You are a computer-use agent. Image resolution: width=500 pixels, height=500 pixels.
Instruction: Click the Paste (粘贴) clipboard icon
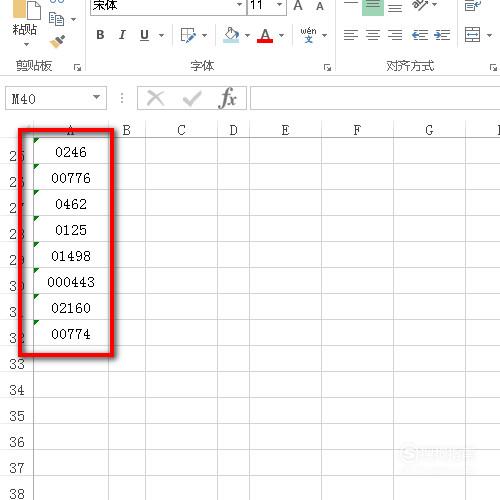pyautogui.click(x=27, y=9)
